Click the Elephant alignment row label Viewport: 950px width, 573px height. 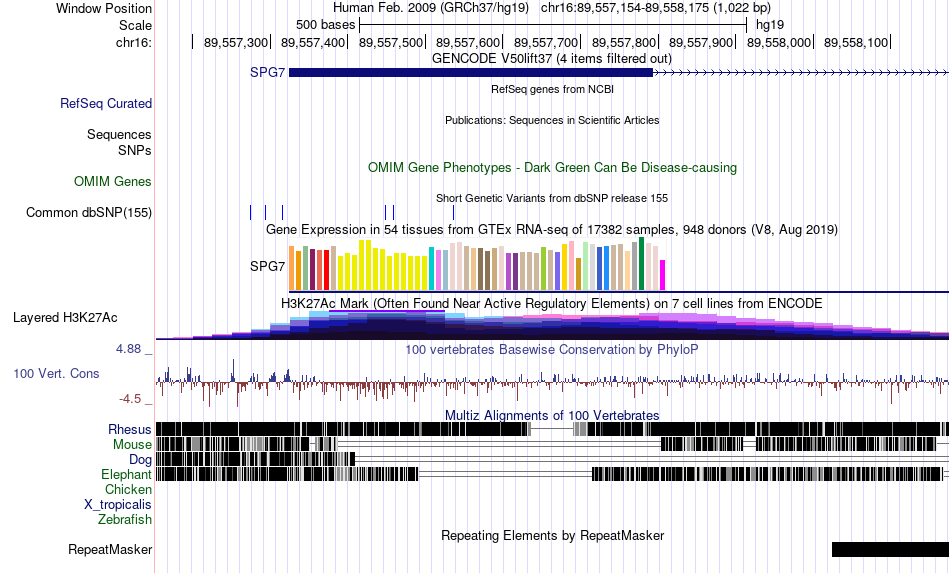[126, 474]
